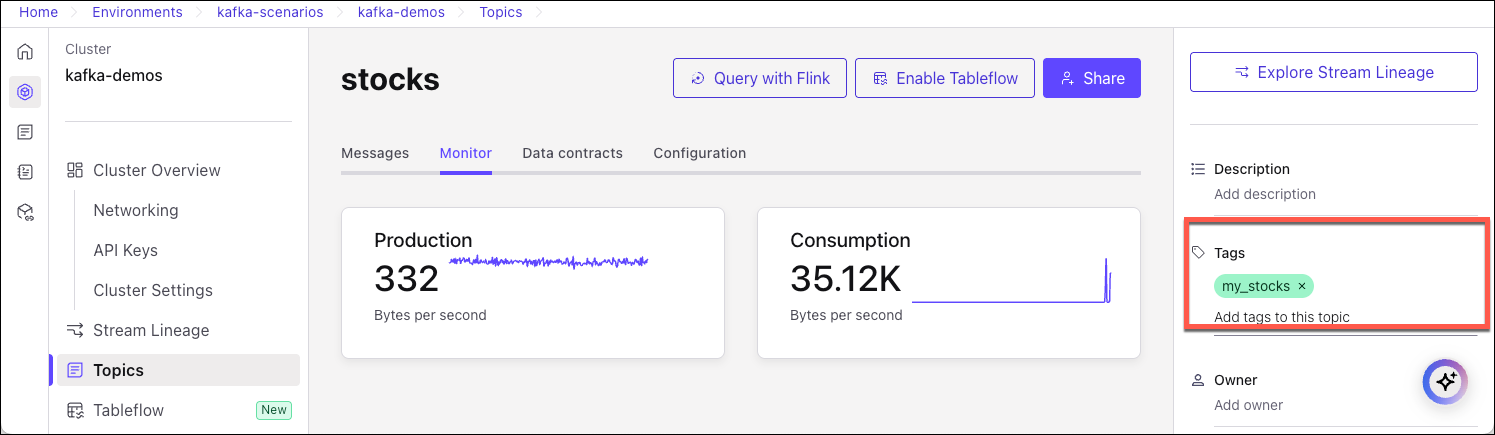Click the purple Share button
The image size is (1495, 435).
point(1092,78)
